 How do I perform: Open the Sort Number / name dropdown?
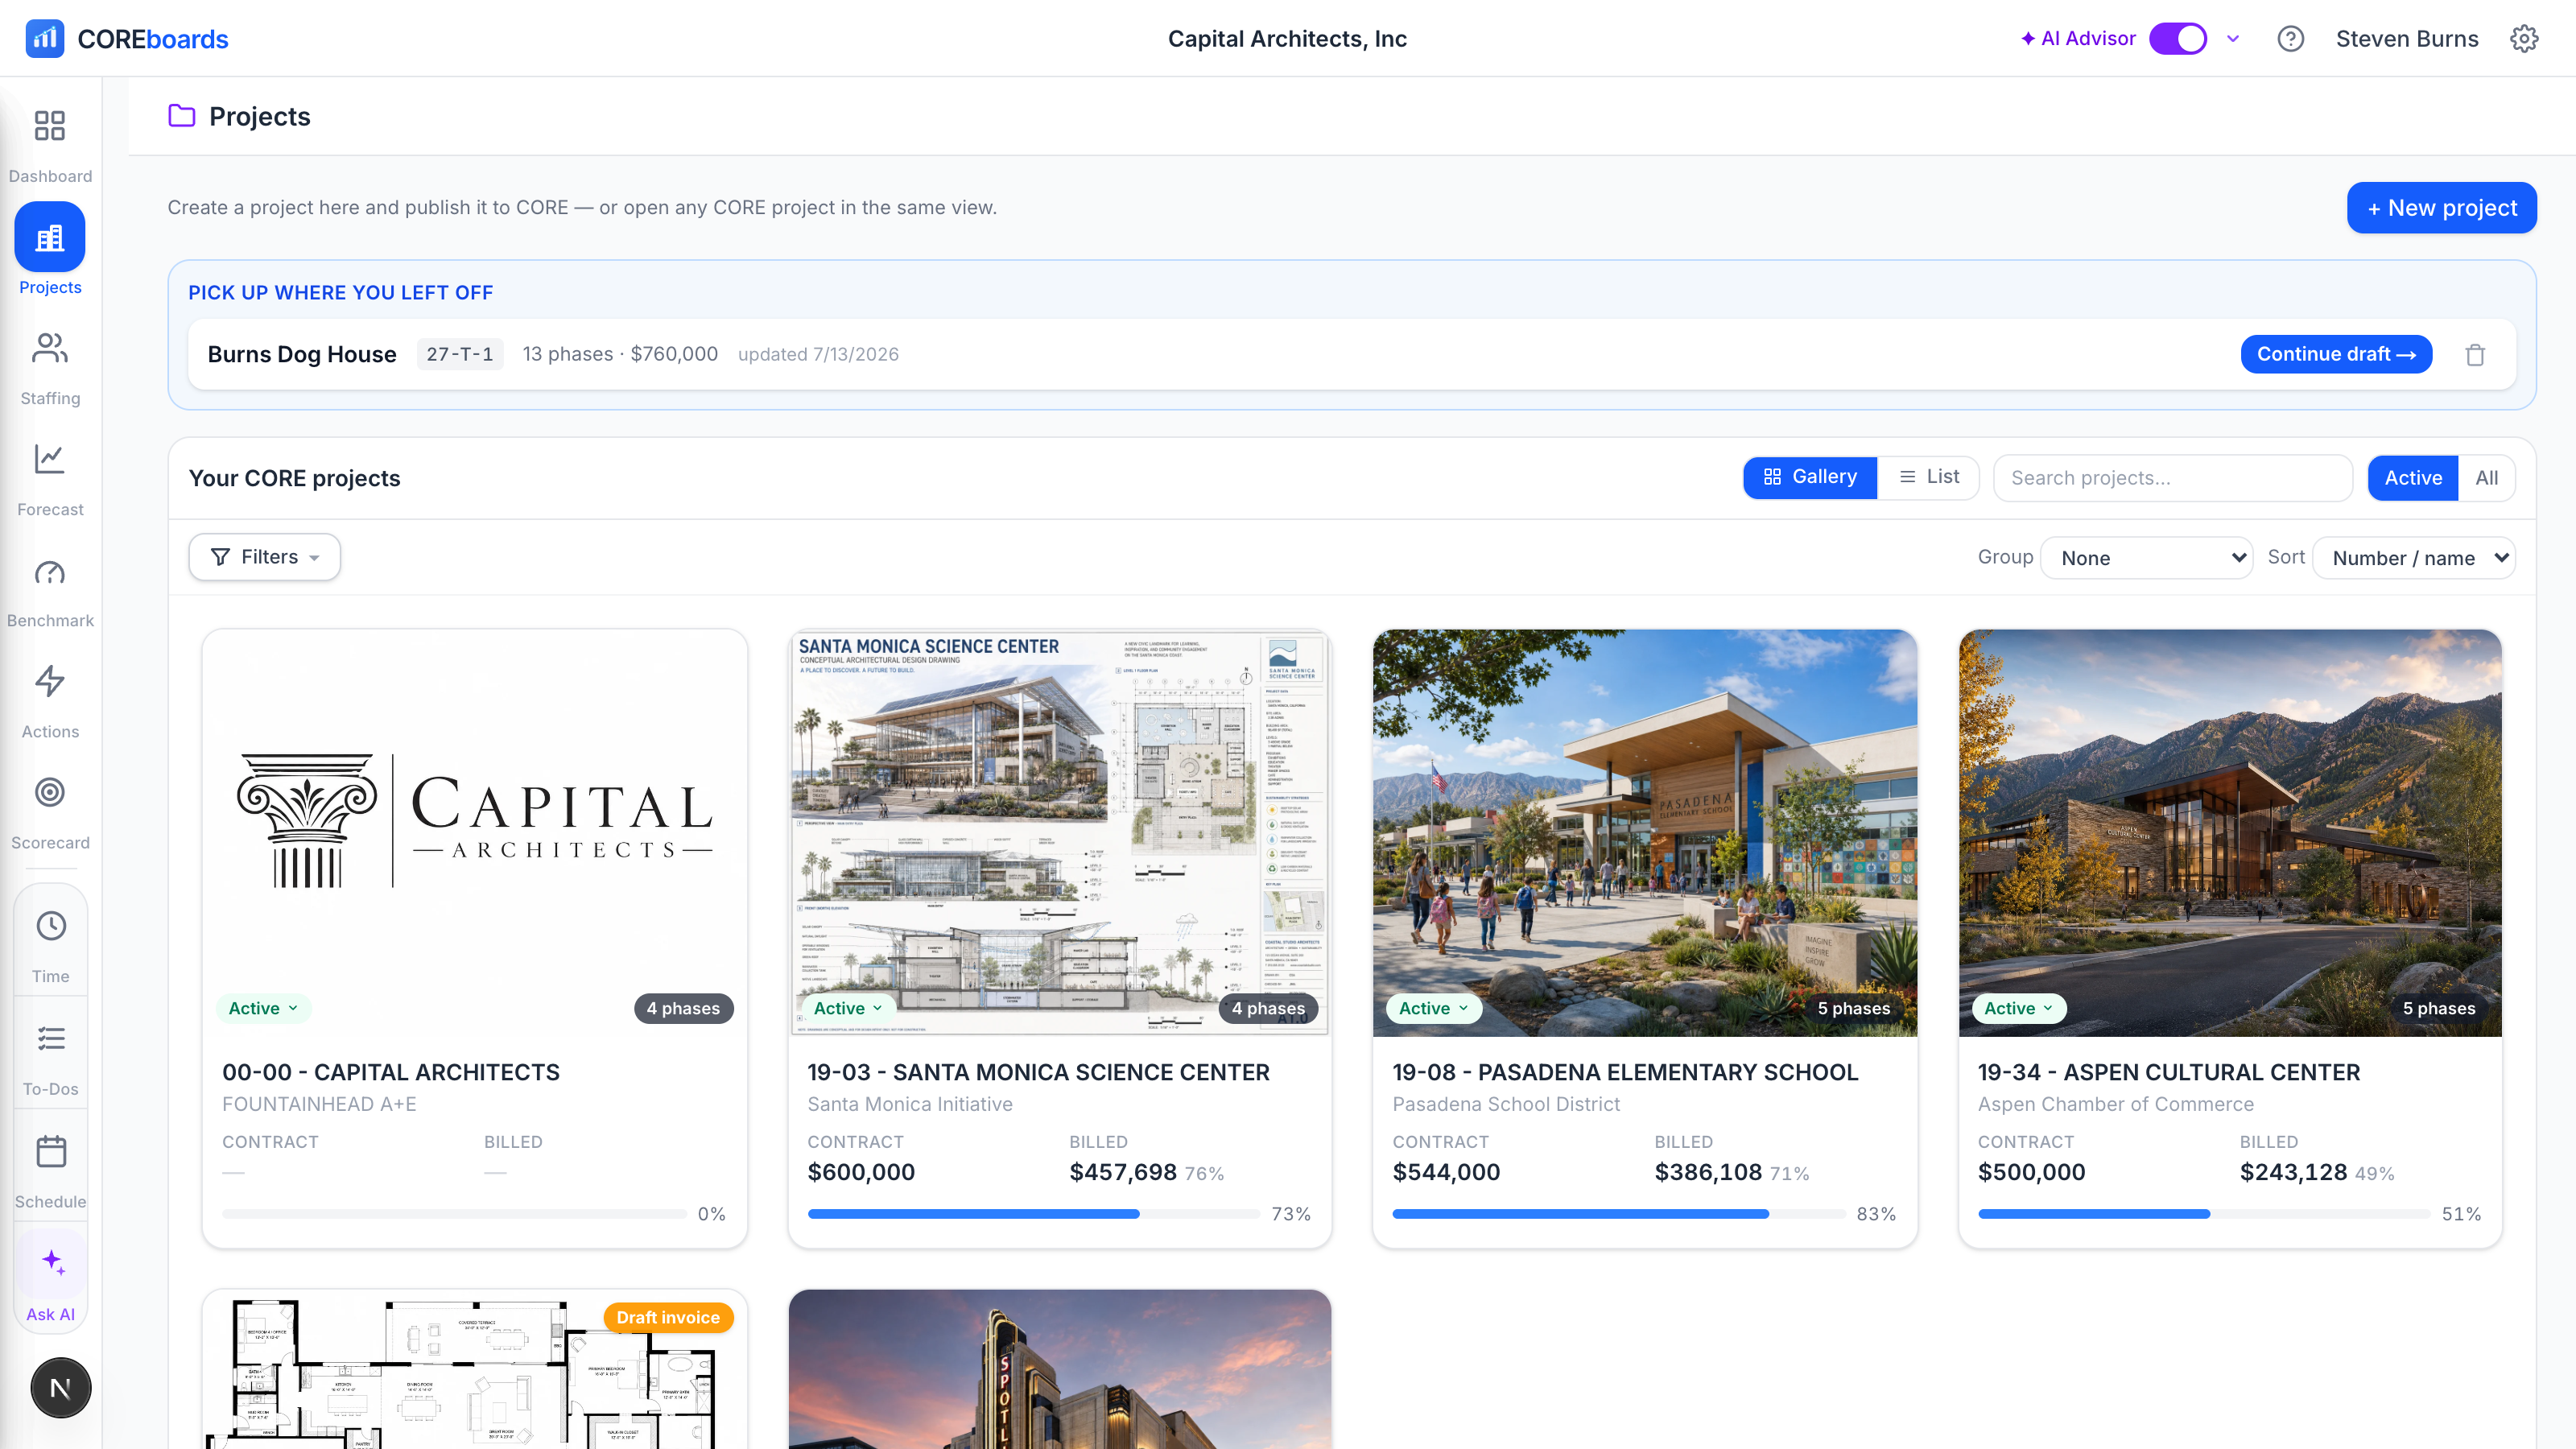(x=2414, y=558)
